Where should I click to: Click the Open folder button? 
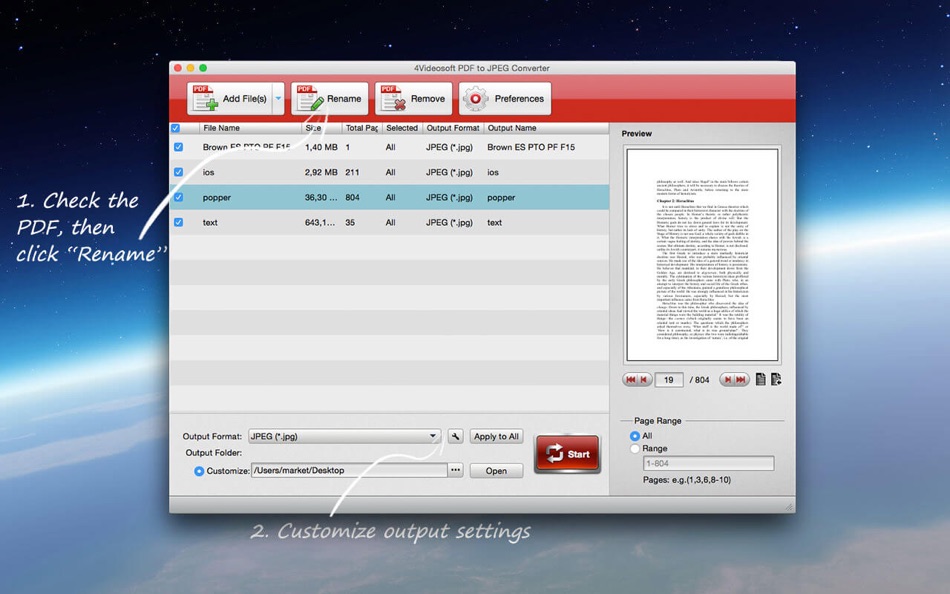click(496, 471)
